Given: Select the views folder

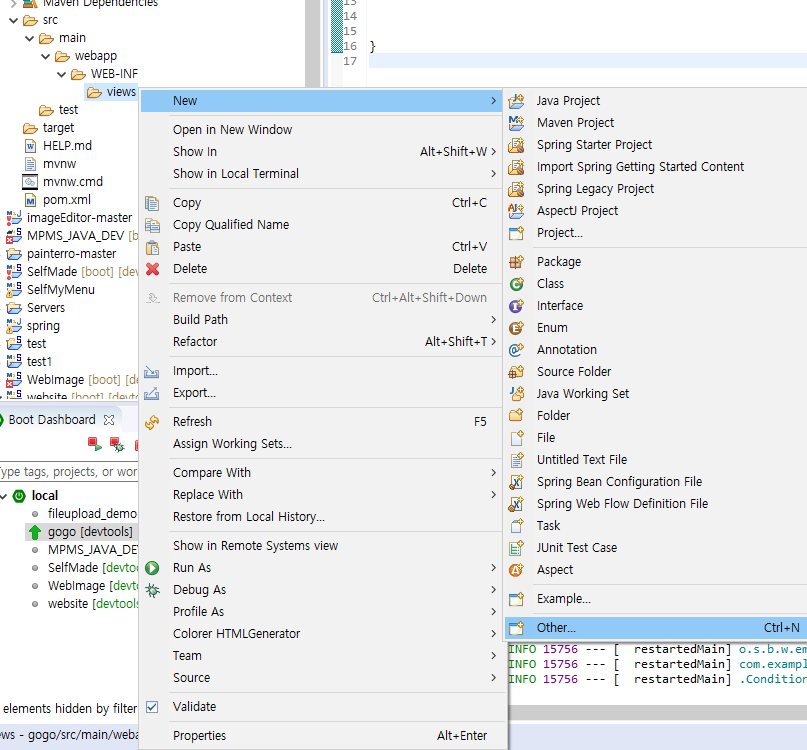Looking at the screenshot, I should coord(121,92).
